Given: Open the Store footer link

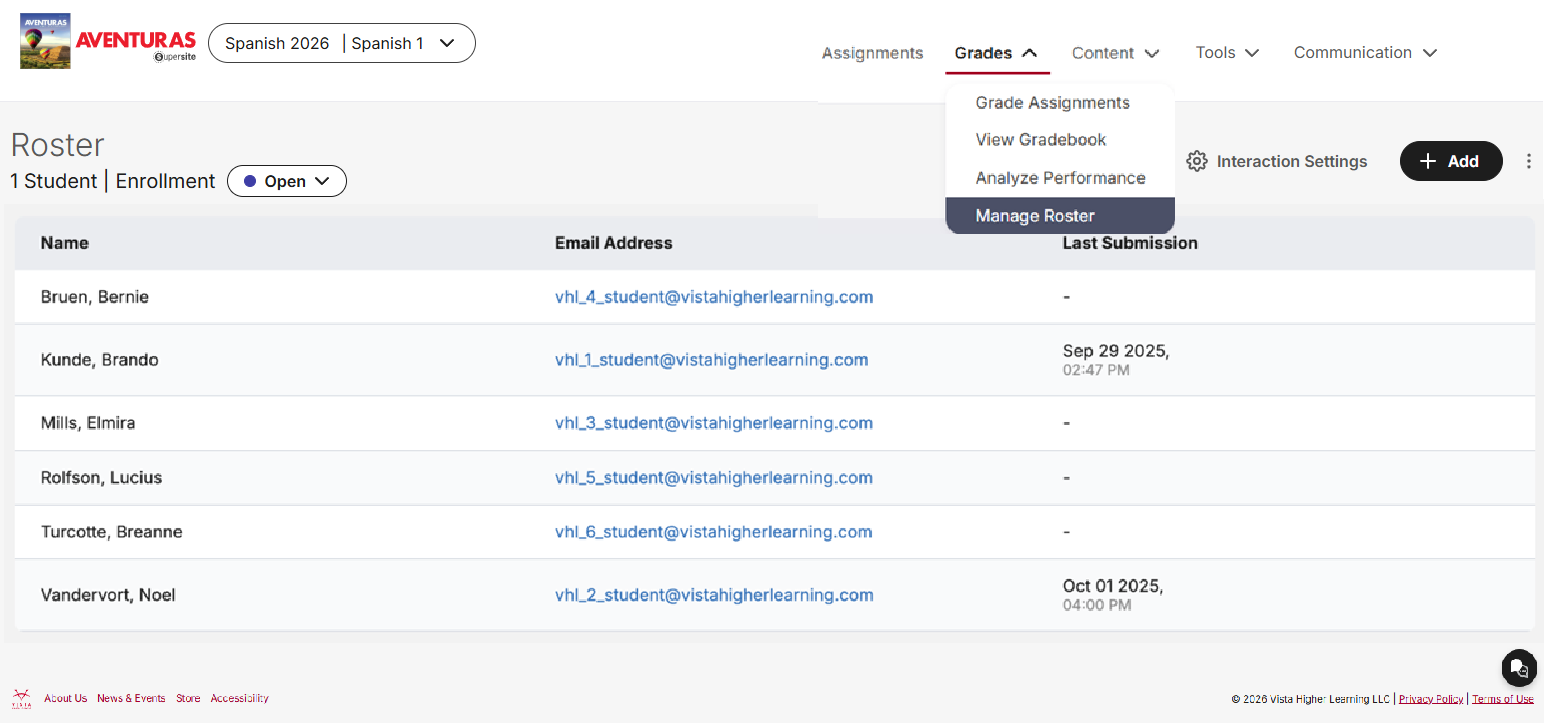Looking at the screenshot, I should click(x=188, y=698).
